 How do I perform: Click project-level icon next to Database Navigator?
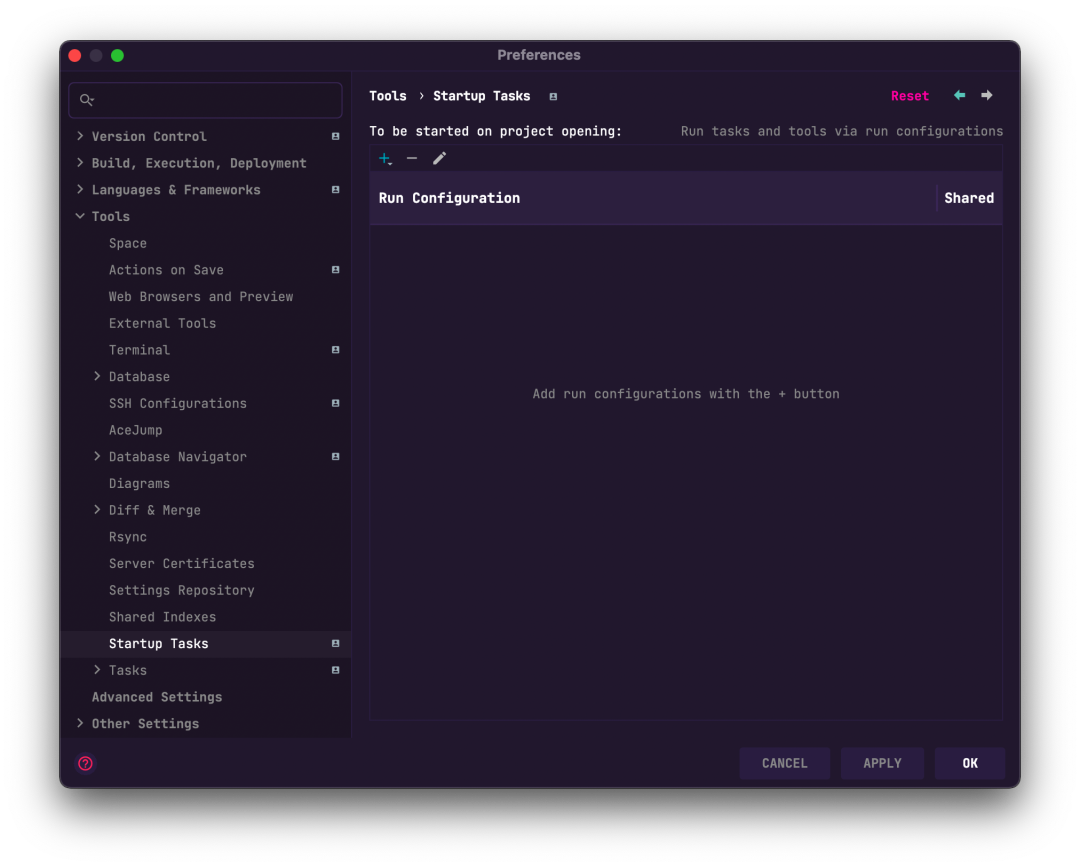(335, 457)
